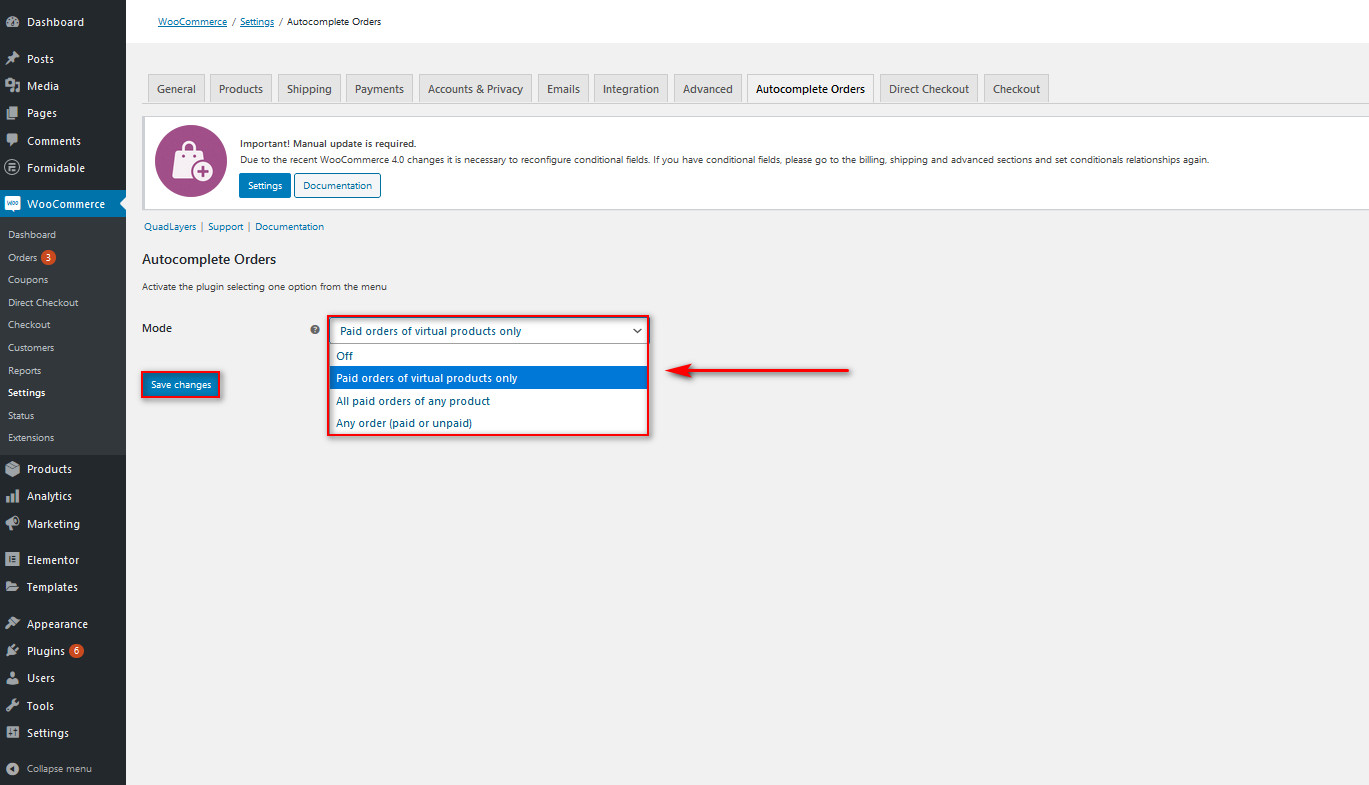Open the Advanced settings tab
The height and width of the screenshot is (785, 1369).
point(708,89)
